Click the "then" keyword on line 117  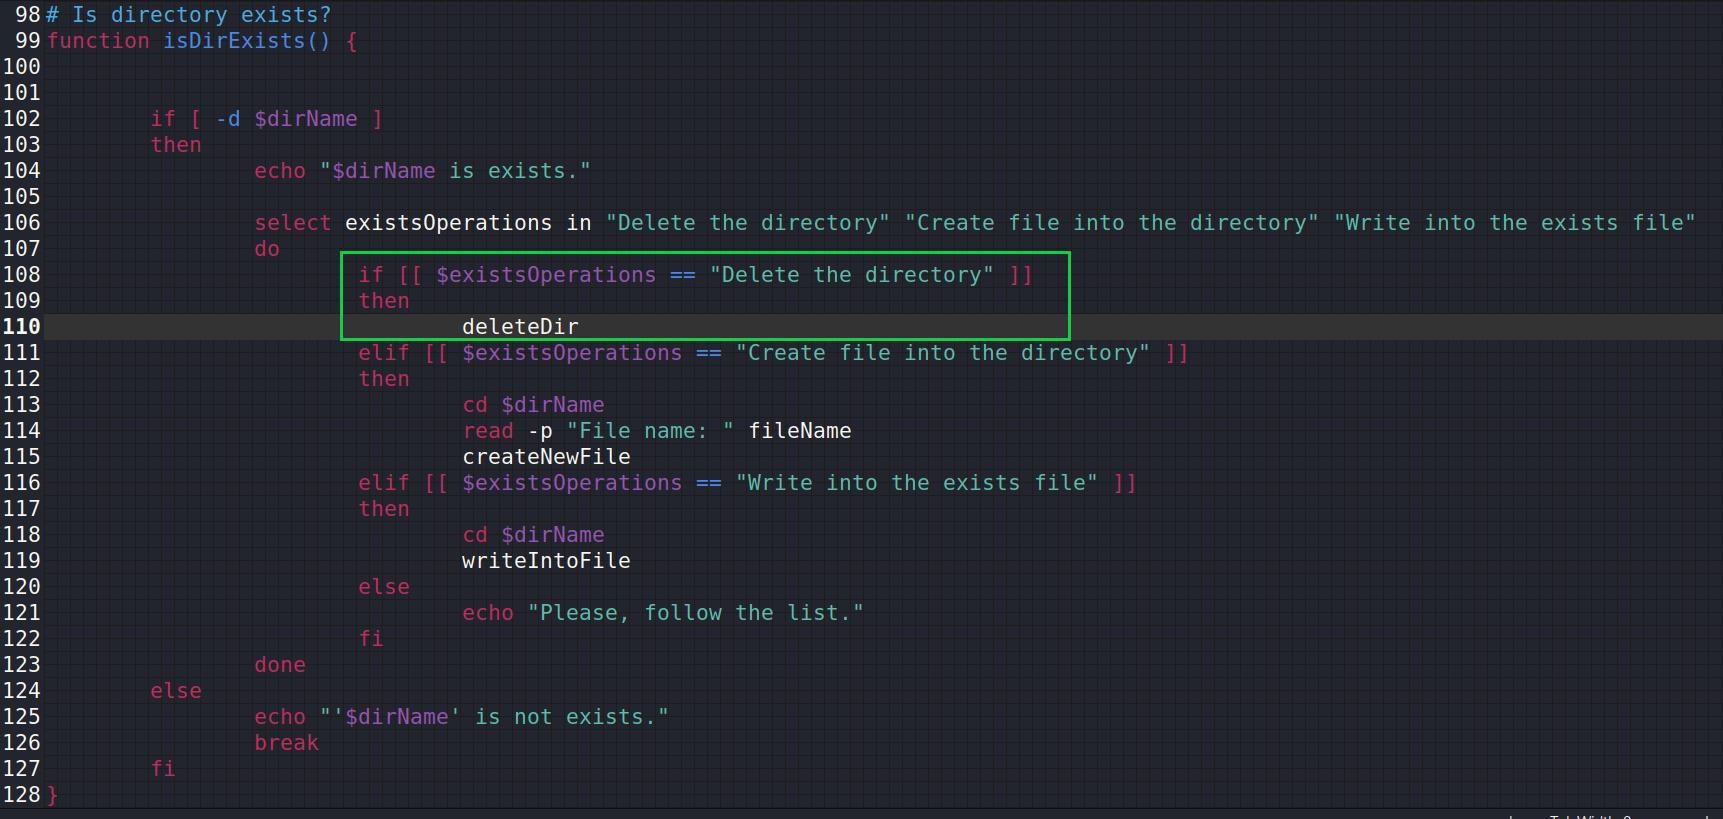384,509
